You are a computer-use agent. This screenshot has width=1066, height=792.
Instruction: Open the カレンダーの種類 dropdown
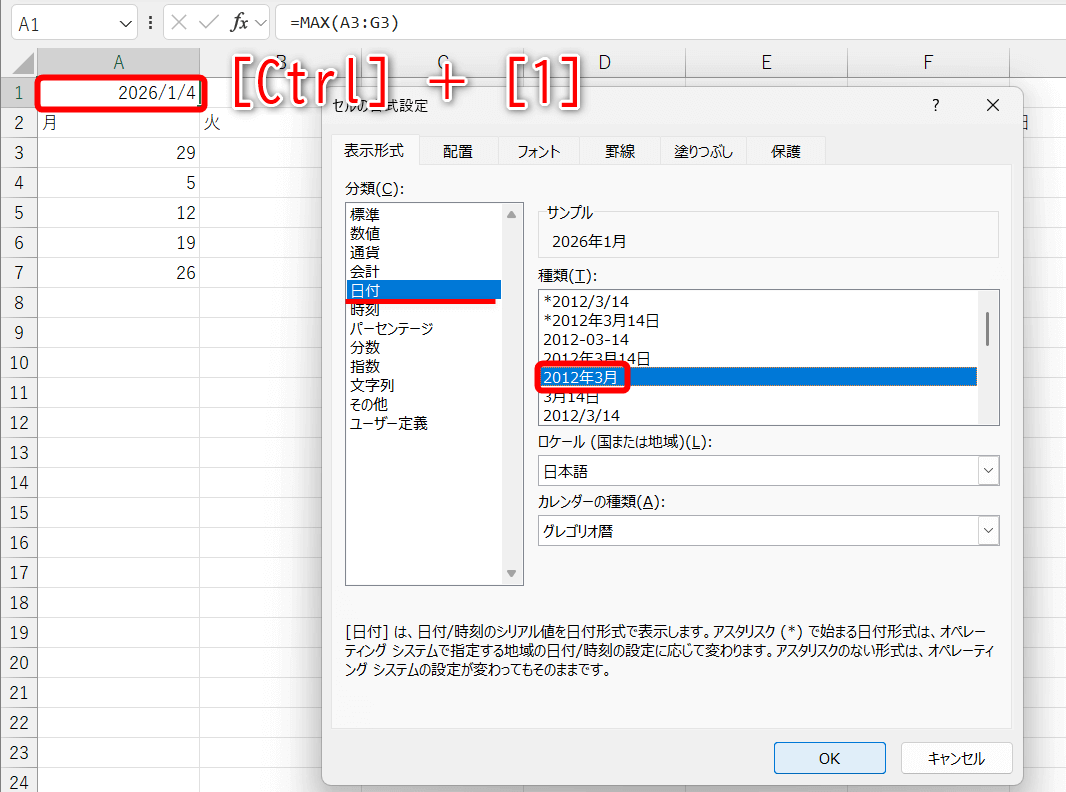[987, 530]
